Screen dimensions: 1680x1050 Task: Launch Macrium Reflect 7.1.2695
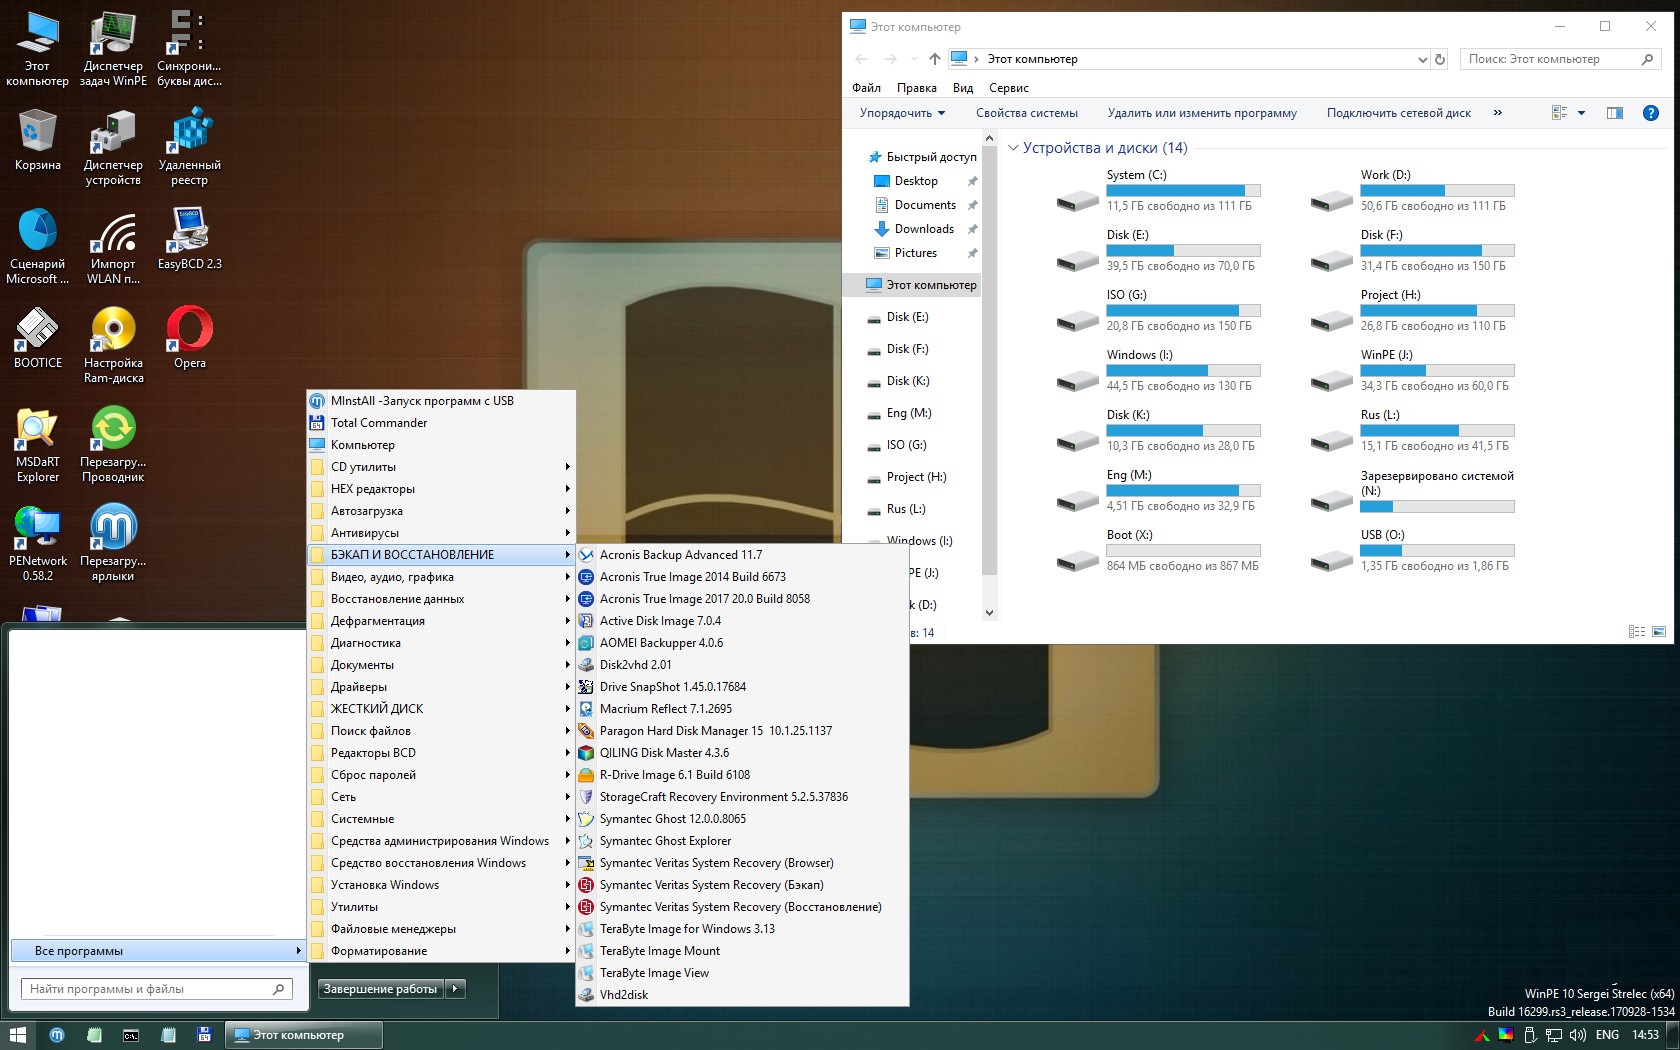pos(742,709)
